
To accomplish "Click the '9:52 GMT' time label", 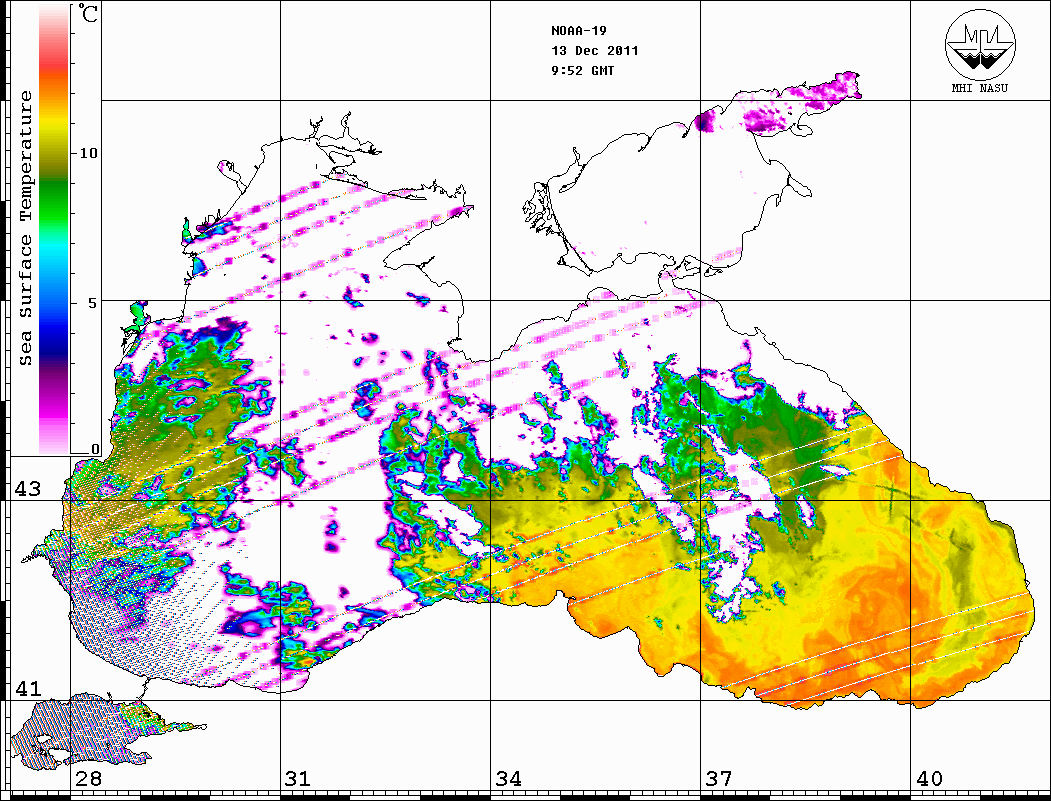I will [582, 70].
